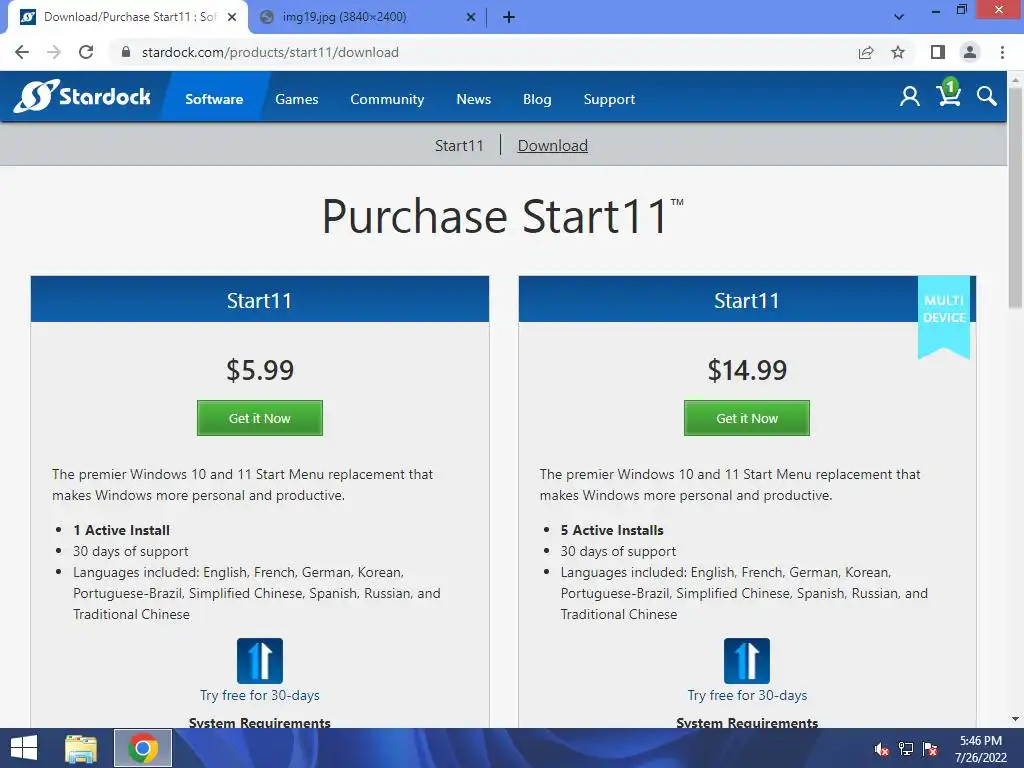Click the 'Purchase Start11' heading

pyautogui.click(x=502, y=217)
